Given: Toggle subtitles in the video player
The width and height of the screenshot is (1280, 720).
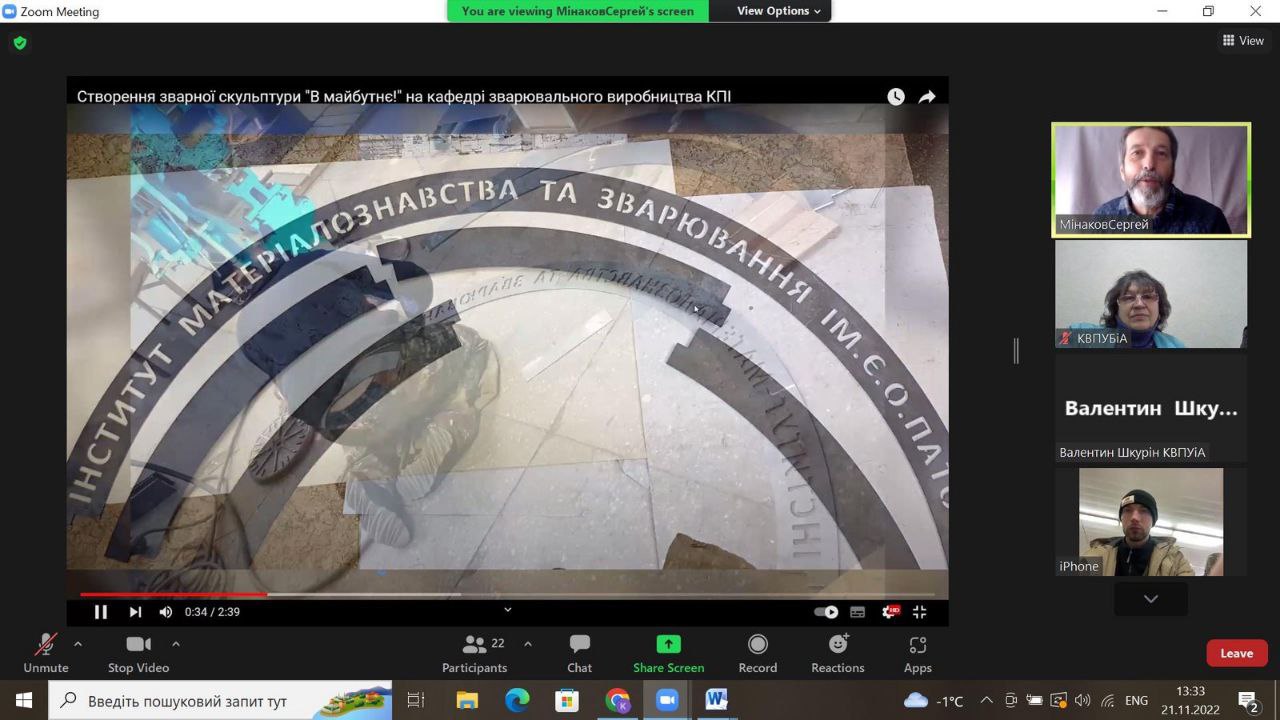Looking at the screenshot, I should point(857,612).
